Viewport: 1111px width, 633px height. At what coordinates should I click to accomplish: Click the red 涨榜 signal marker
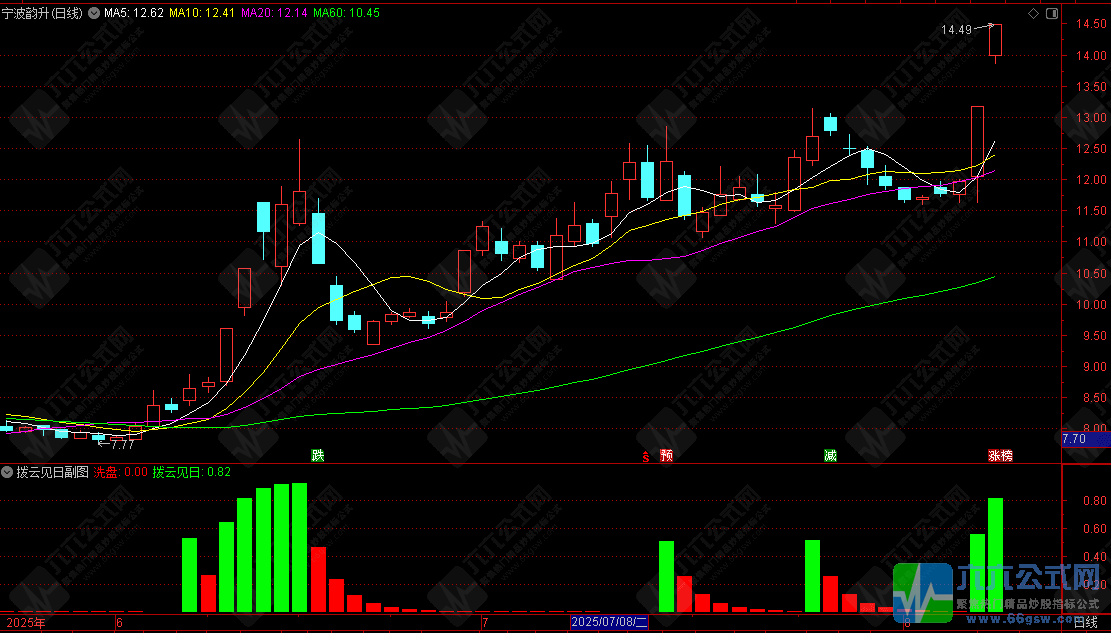1000,455
